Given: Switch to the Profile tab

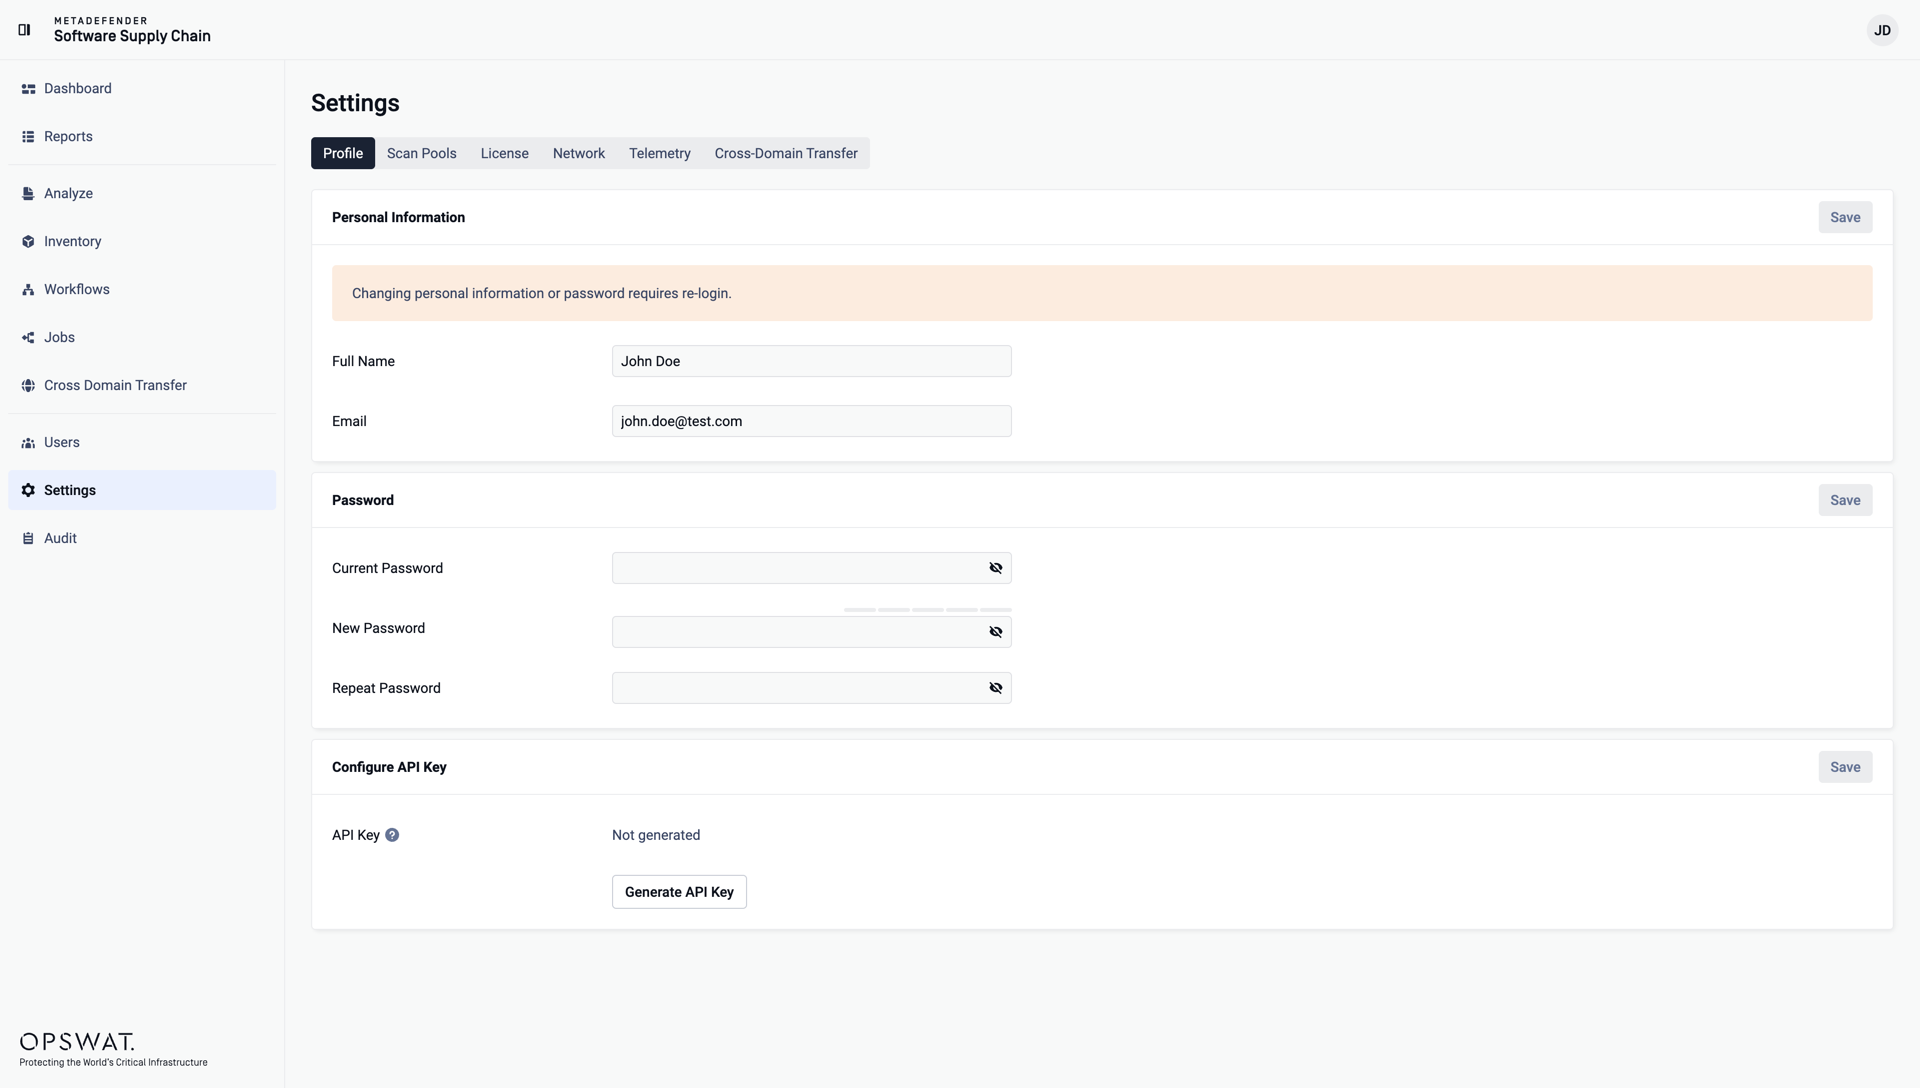Looking at the screenshot, I should pyautogui.click(x=343, y=153).
